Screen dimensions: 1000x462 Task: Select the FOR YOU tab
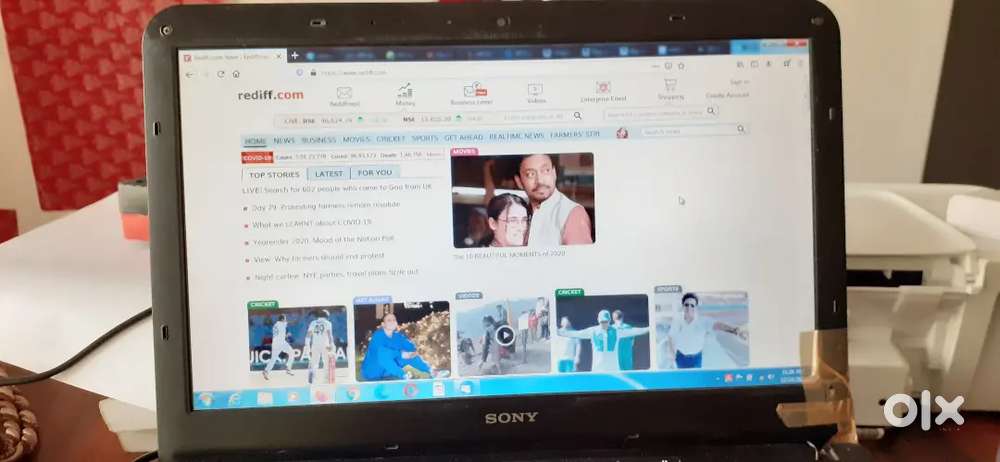(375, 172)
